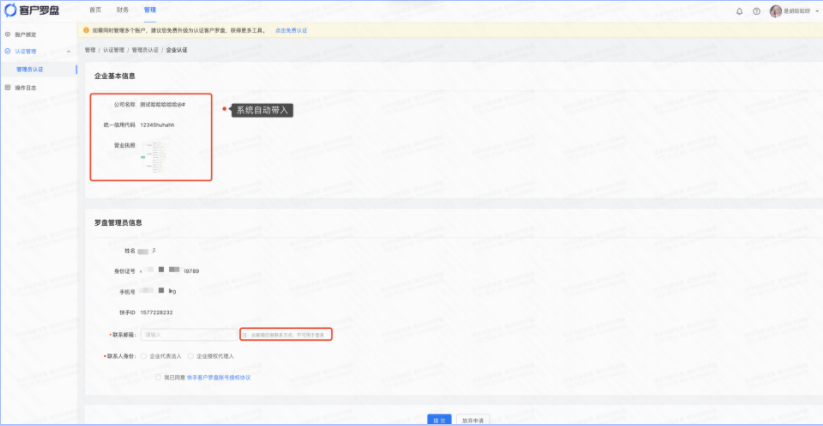823x426 pixels.
Task: Switch to the 财务 tab
Action: click(122, 9)
